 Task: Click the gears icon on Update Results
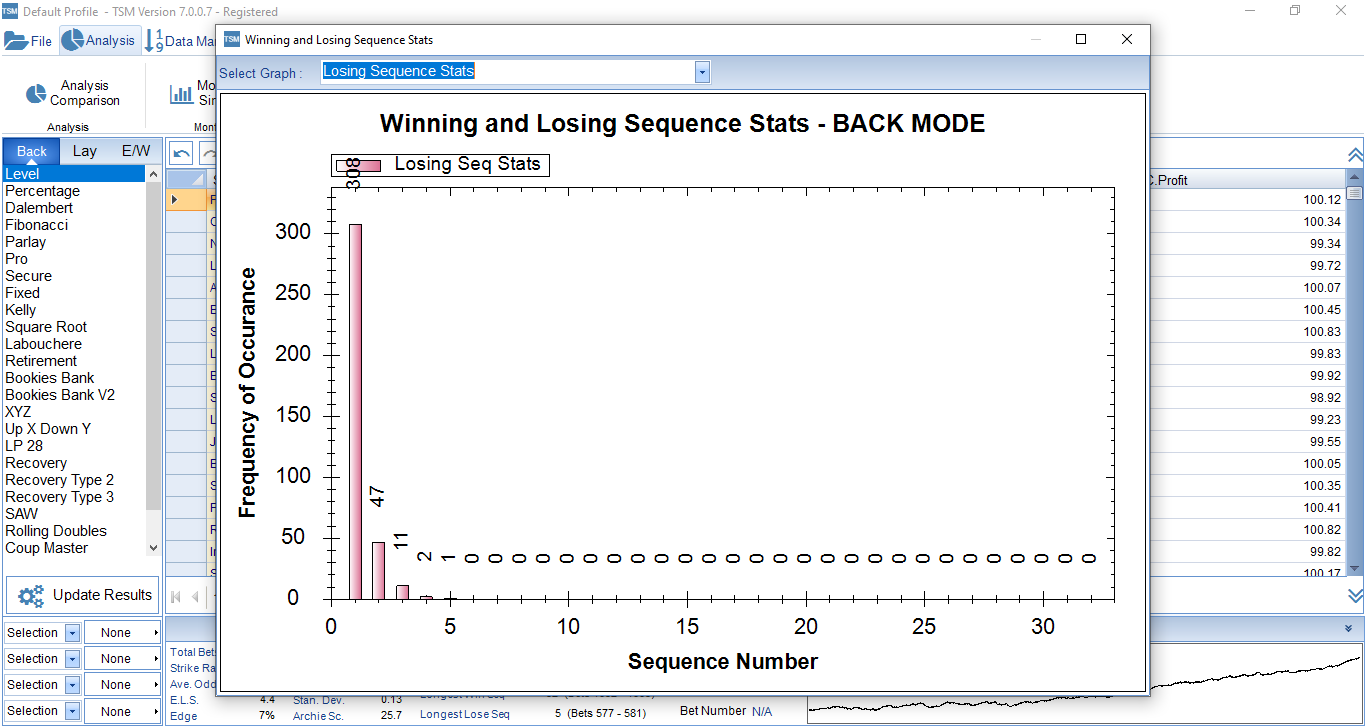tap(31, 596)
